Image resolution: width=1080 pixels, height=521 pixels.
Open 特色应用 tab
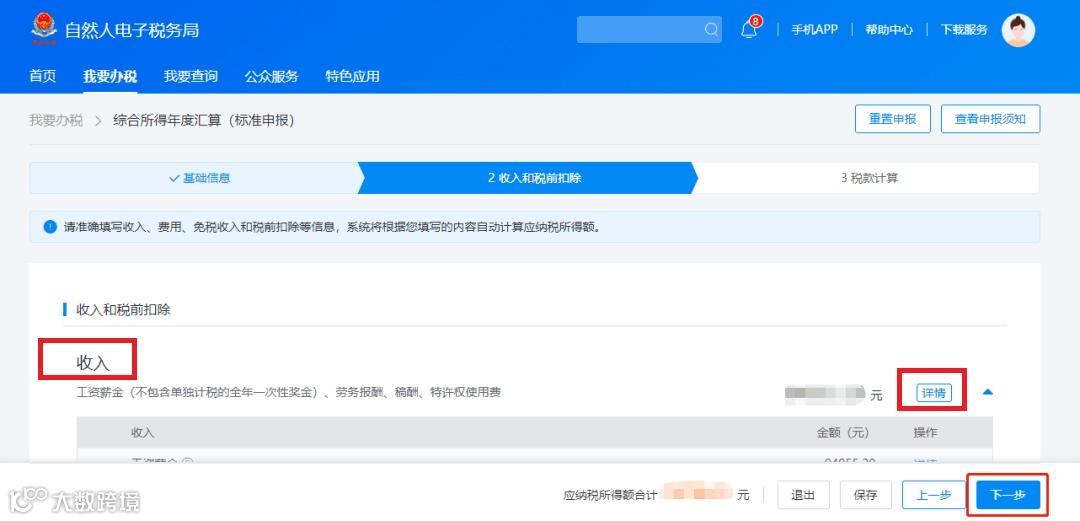352,76
